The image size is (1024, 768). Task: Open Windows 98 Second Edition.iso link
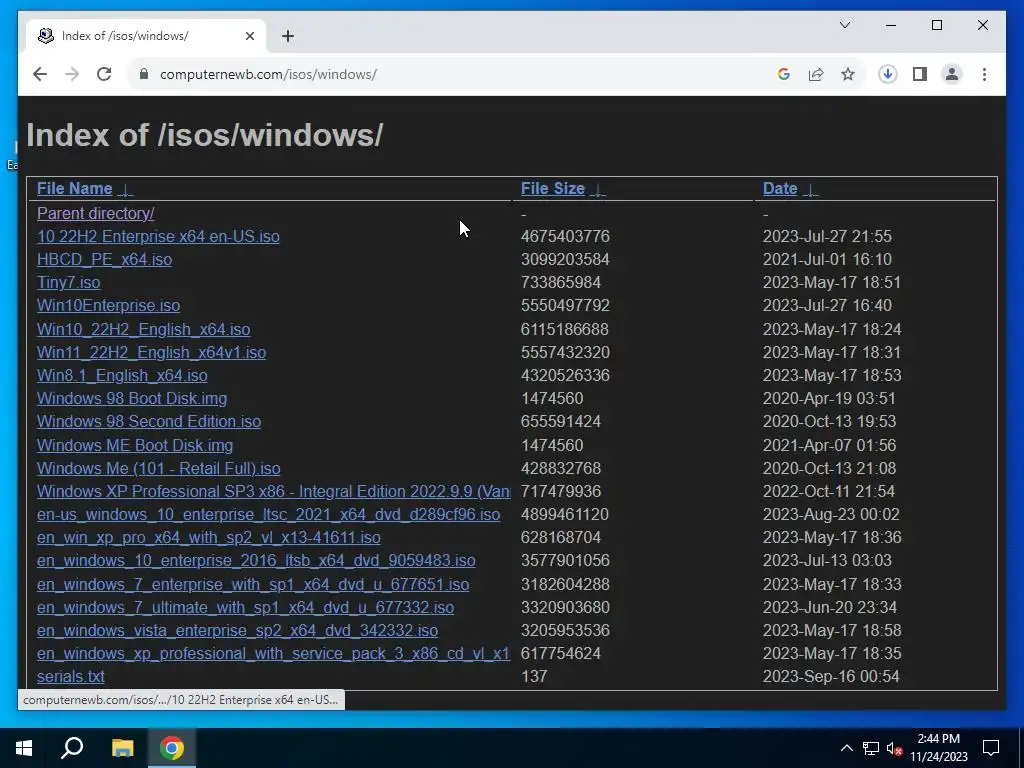pos(149,421)
